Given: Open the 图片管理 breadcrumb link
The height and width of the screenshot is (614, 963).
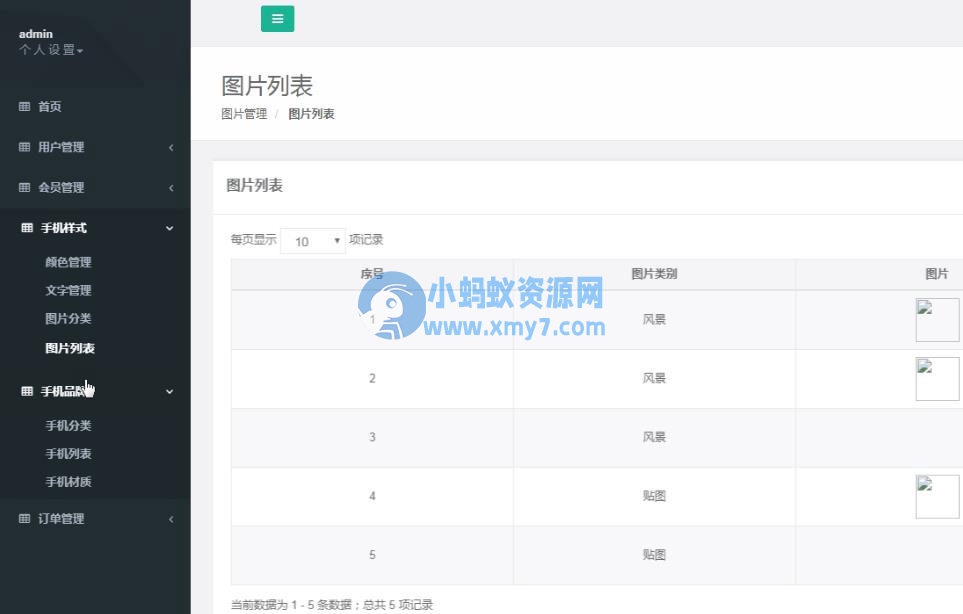Looking at the screenshot, I should click(x=242, y=113).
